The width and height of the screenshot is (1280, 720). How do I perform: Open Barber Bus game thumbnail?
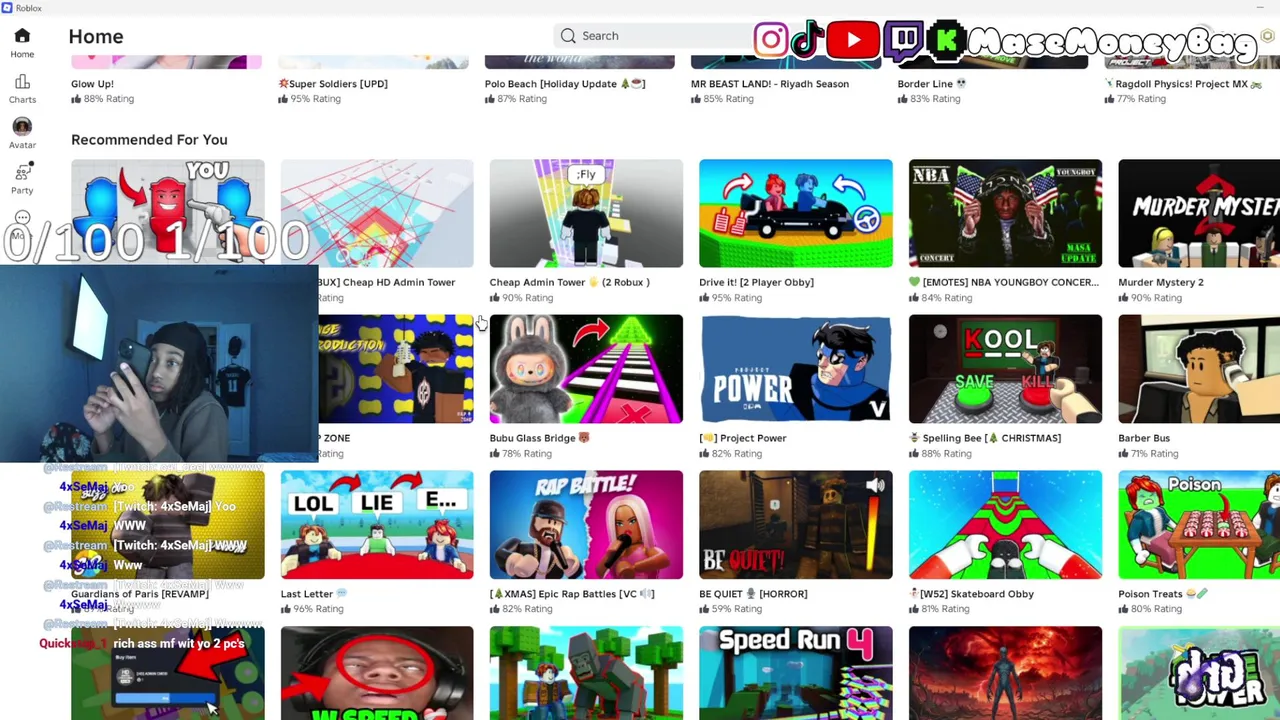(1199, 369)
